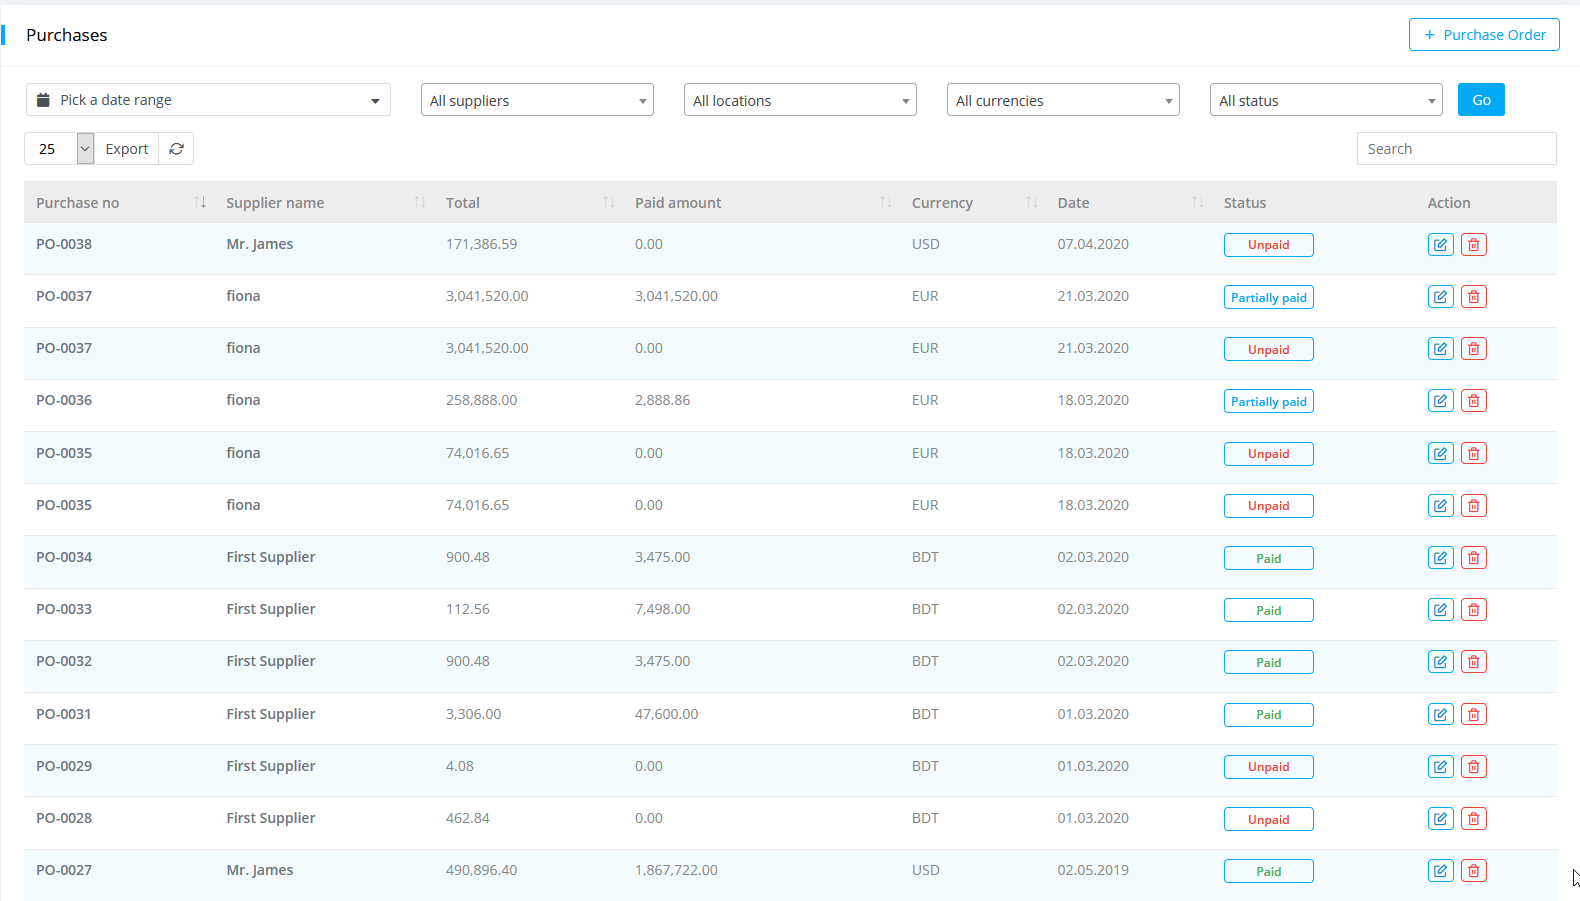
Task: Refresh the purchases table
Action: 176,149
